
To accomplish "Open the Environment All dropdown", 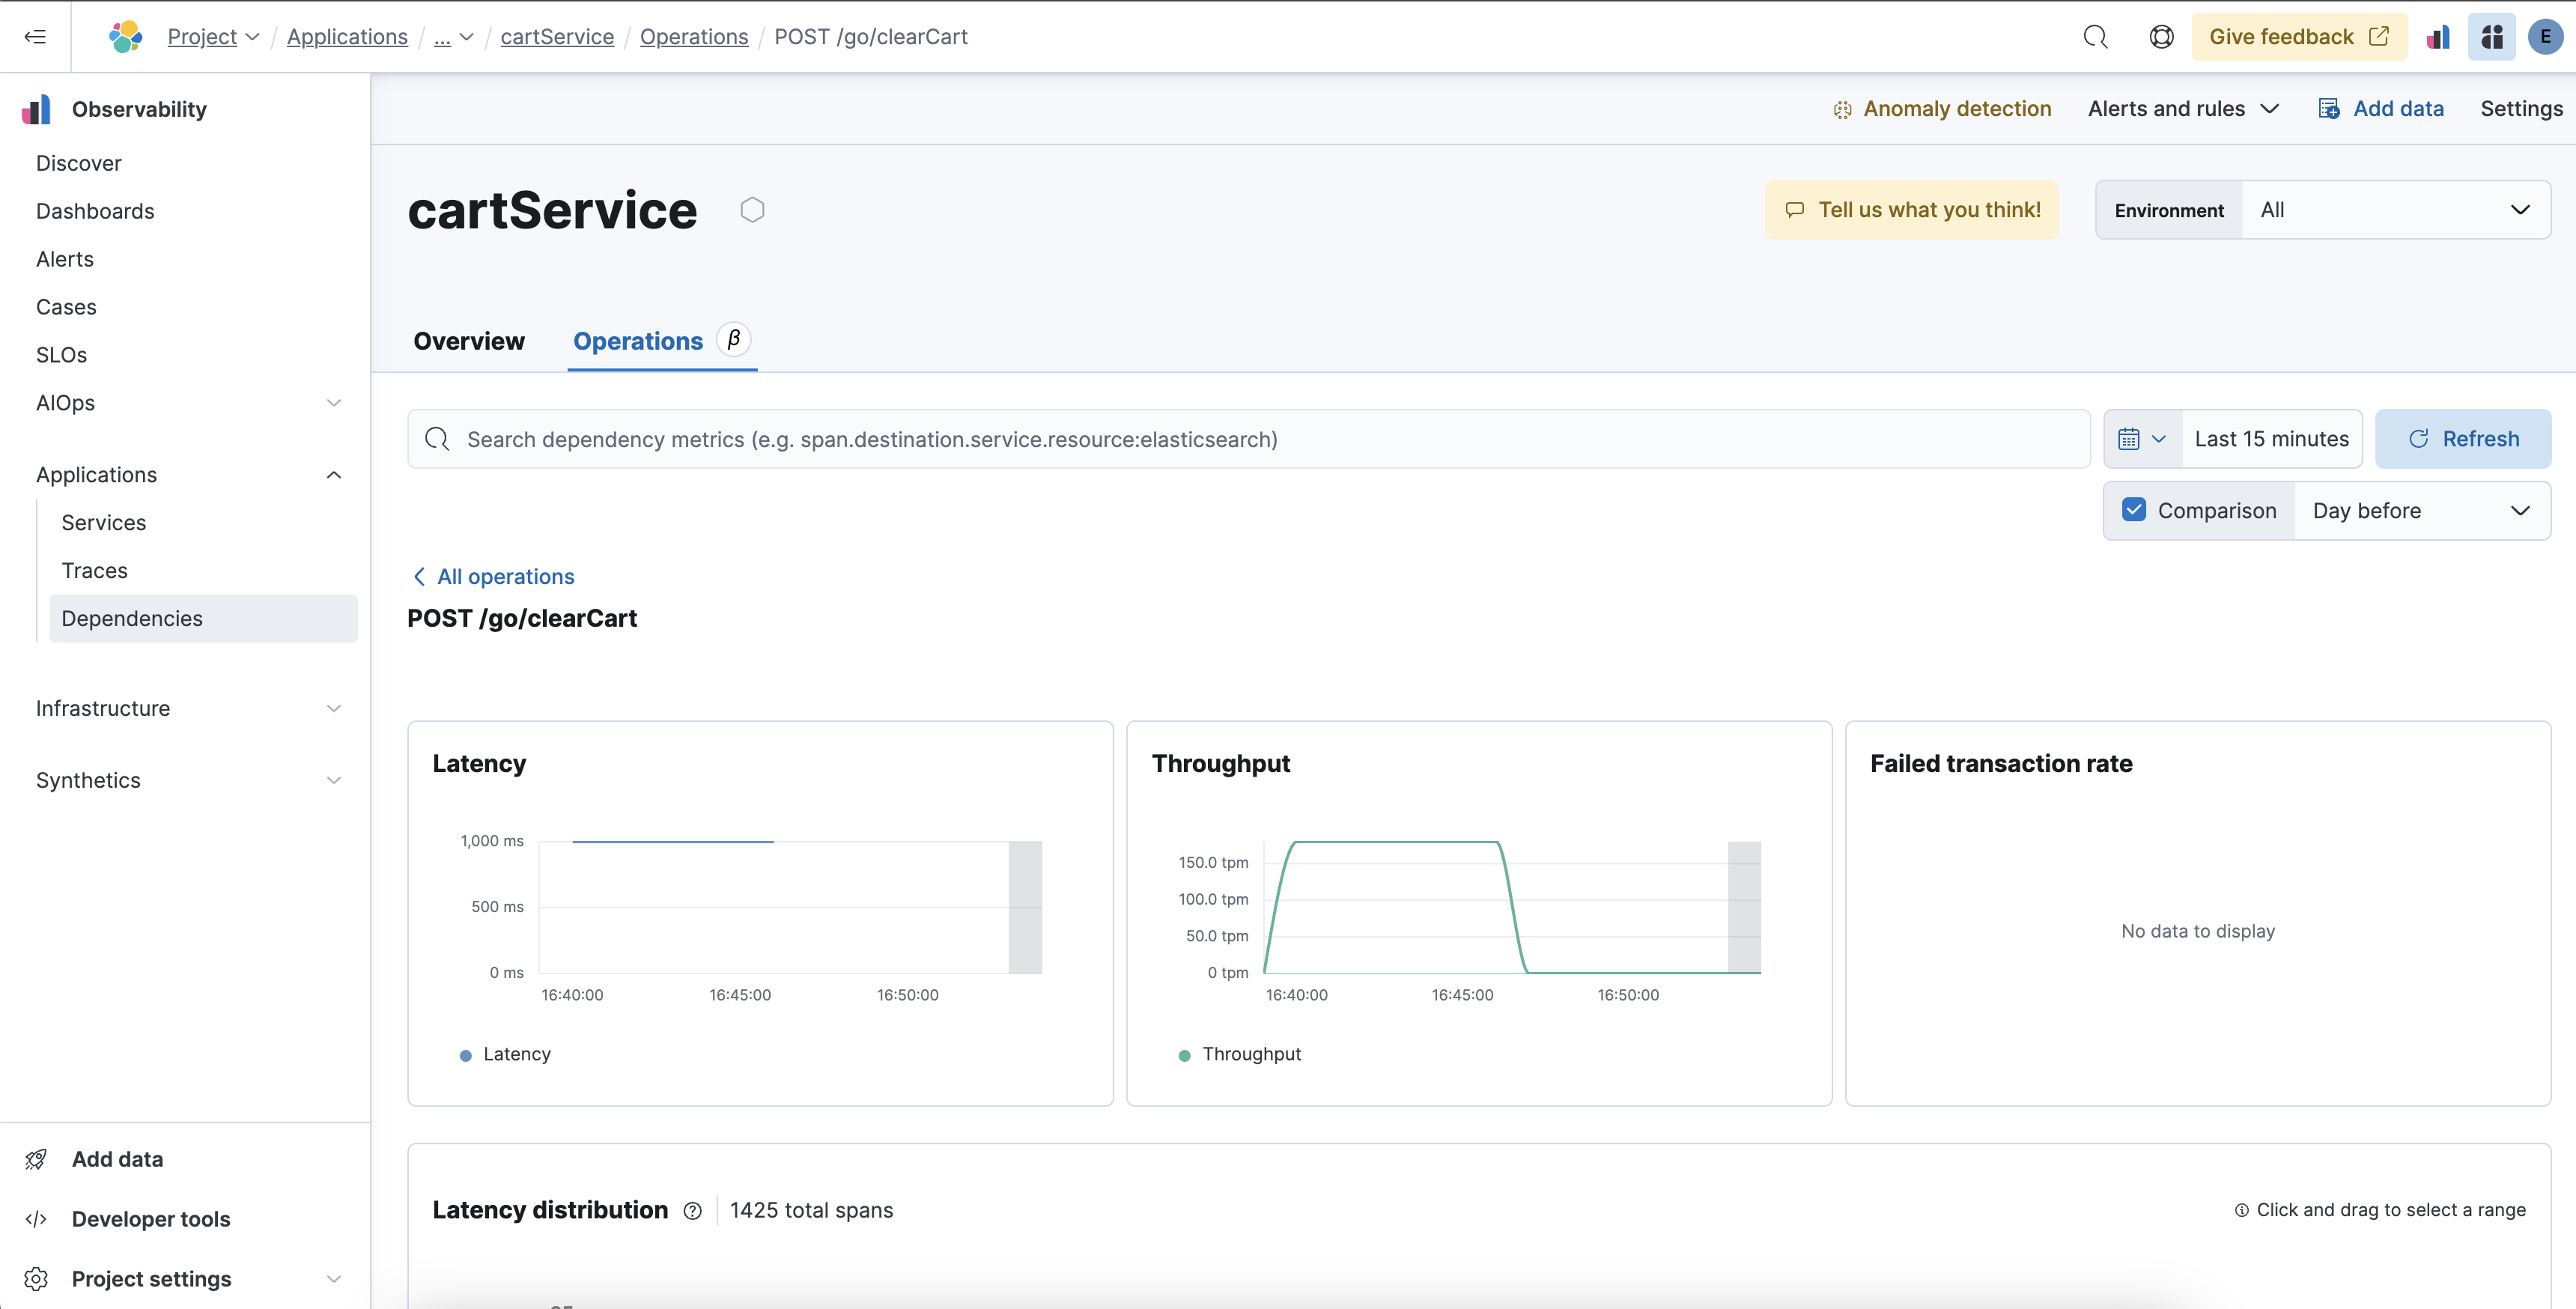I will point(2396,210).
